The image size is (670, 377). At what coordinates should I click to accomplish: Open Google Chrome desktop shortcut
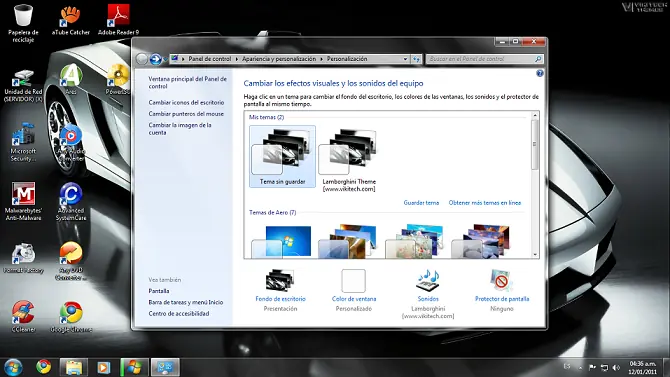(x=71, y=317)
